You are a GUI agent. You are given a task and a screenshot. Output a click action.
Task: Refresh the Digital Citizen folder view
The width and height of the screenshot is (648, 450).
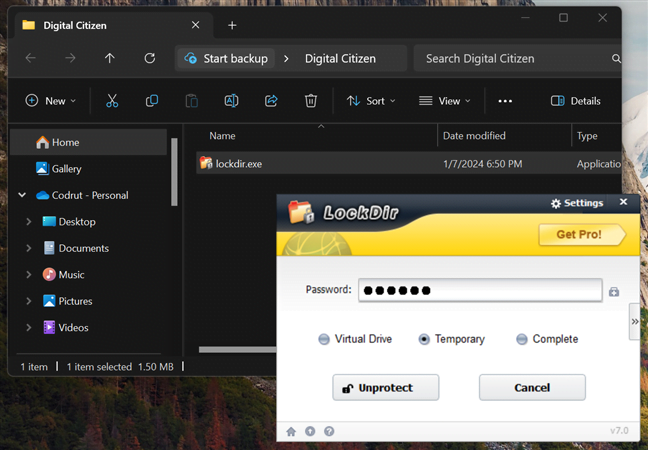tap(150, 58)
